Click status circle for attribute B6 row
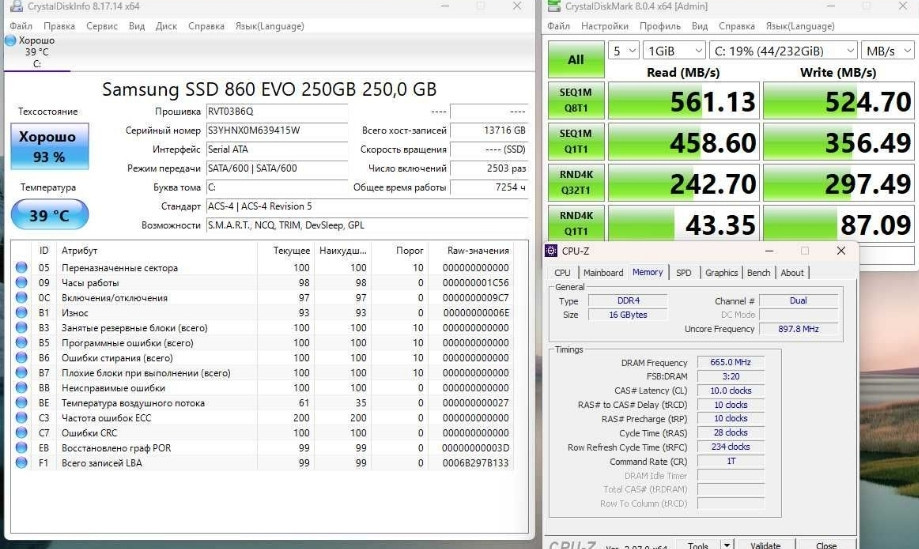Image resolution: width=919 pixels, height=549 pixels. (x=22, y=357)
